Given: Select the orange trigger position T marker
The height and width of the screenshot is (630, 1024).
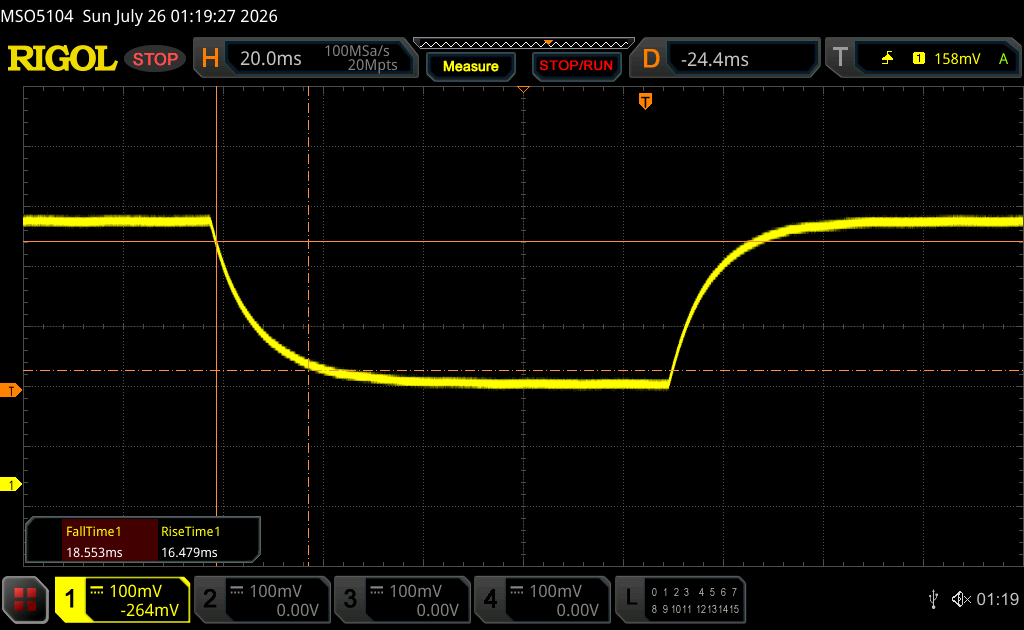Looking at the screenshot, I should coord(645,101).
